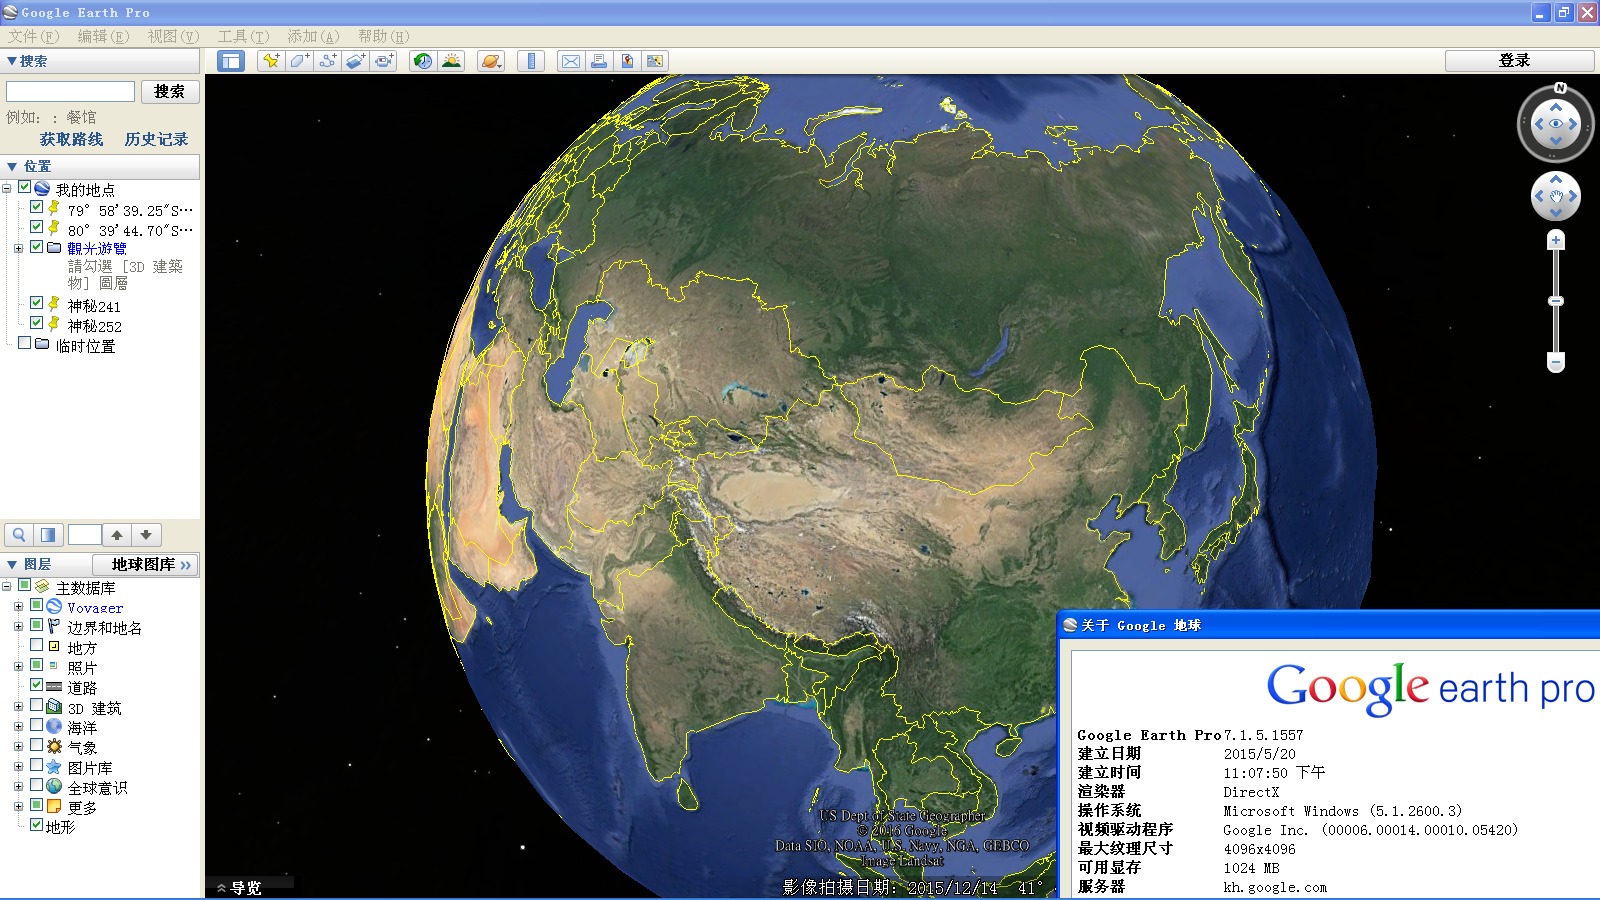This screenshot has height=900, width=1600.
Task: Open the 添加(A) menu
Action: point(314,36)
